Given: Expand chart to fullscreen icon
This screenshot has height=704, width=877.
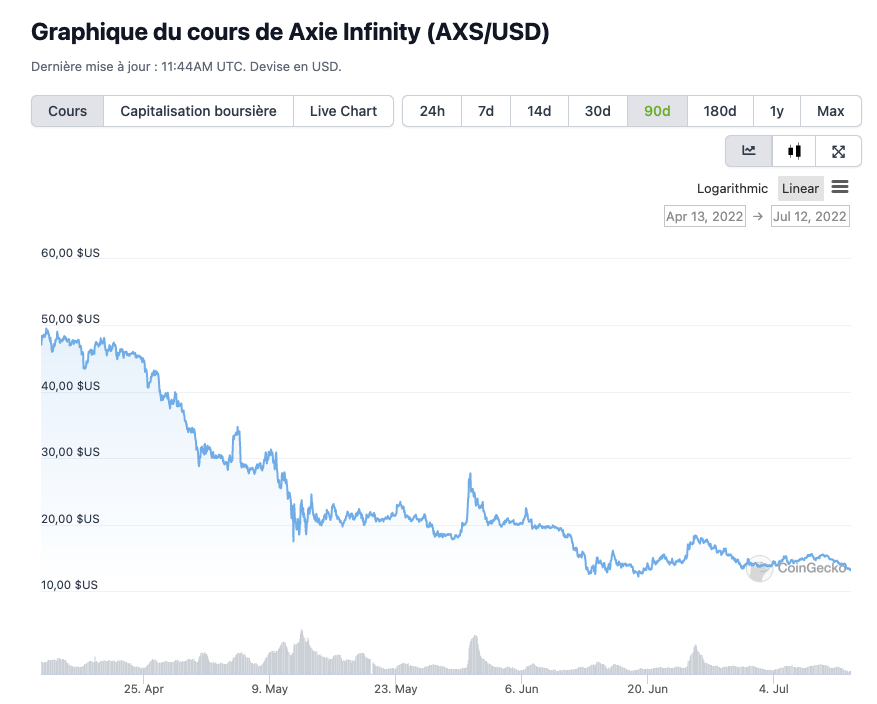Looking at the screenshot, I should [x=839, y=151].
